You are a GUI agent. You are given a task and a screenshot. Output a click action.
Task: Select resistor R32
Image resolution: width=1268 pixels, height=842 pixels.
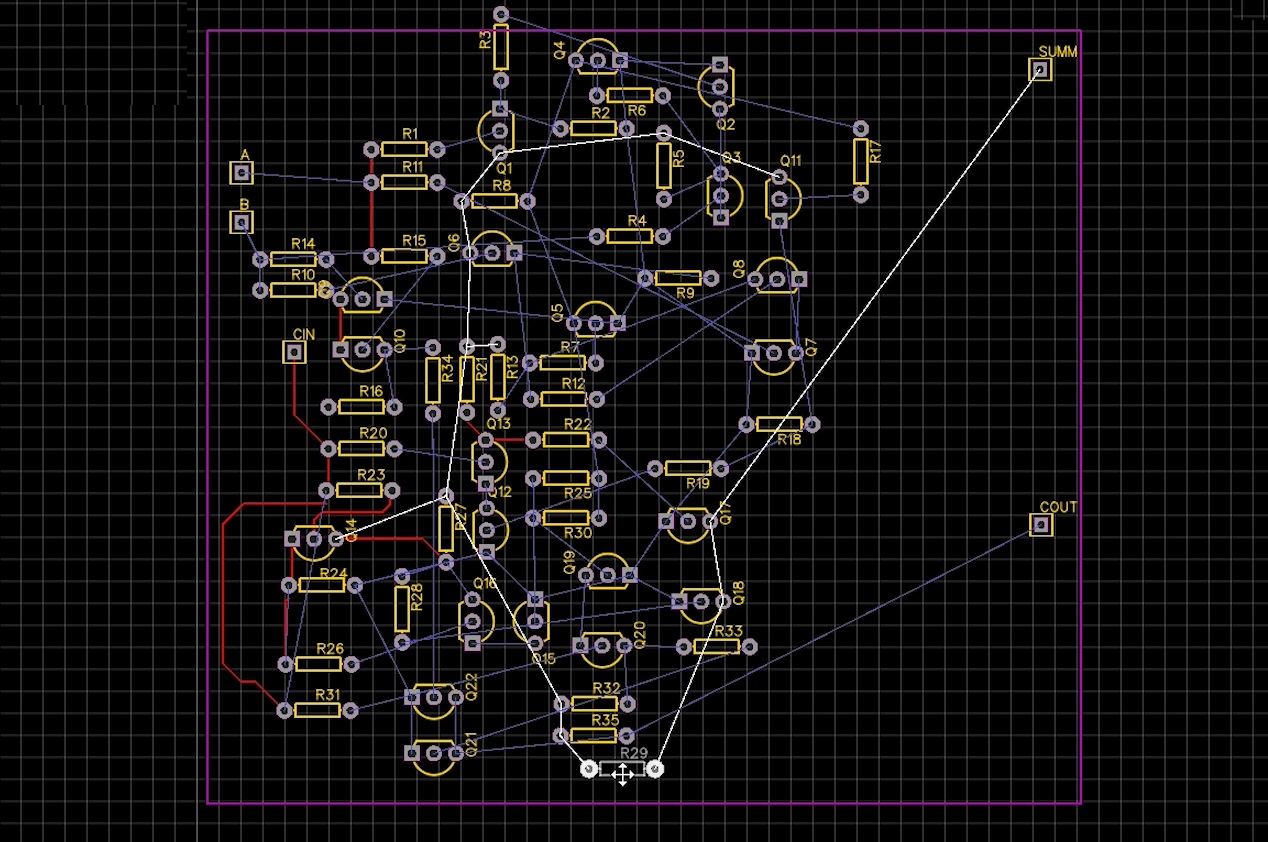tap(595, 704)
